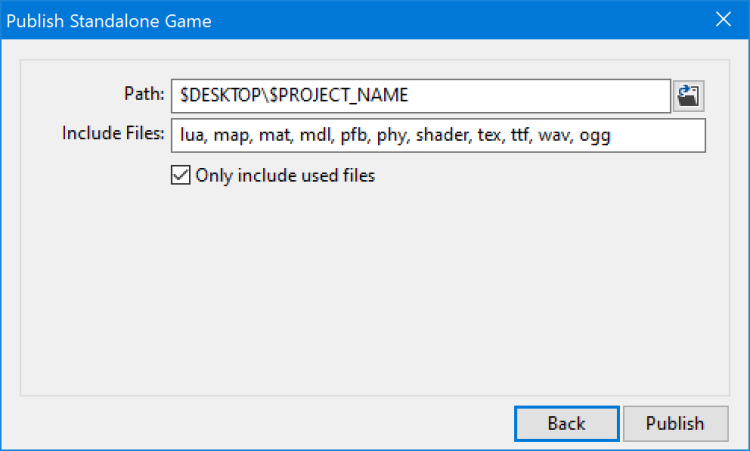Click the "ttf" extension in Include Files

520,136
